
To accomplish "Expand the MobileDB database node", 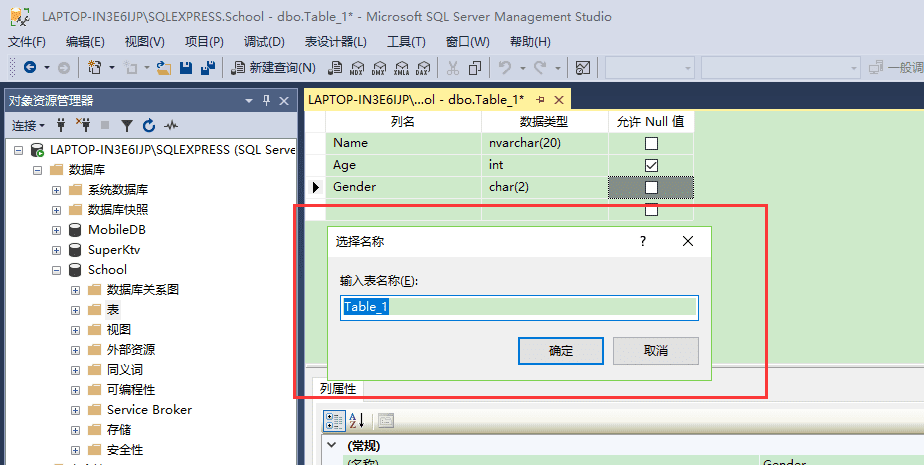I will pos(57,230).
